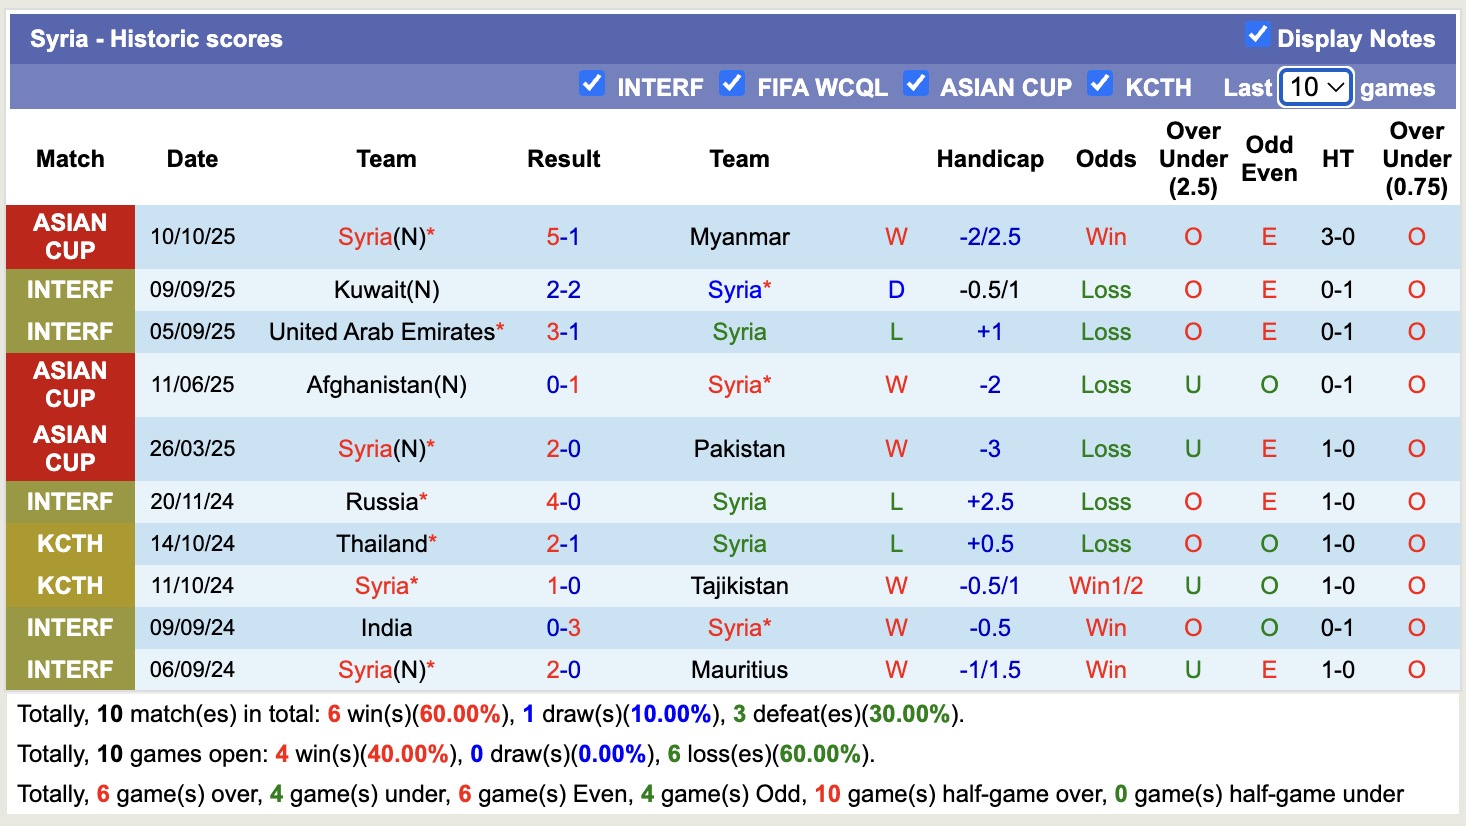Disable the FIFA WCQL filter
The image size is (1466, 826).
(x=733, y=85)
